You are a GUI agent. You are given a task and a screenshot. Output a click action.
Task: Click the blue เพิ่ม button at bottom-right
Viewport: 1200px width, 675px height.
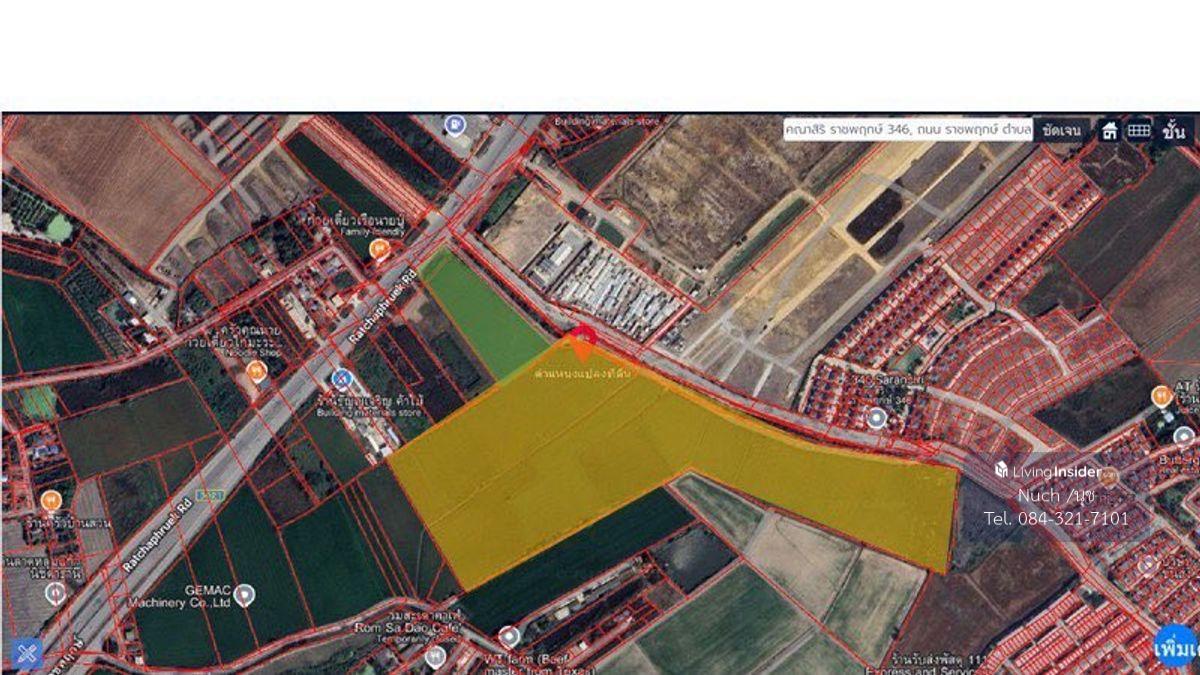1176,647
